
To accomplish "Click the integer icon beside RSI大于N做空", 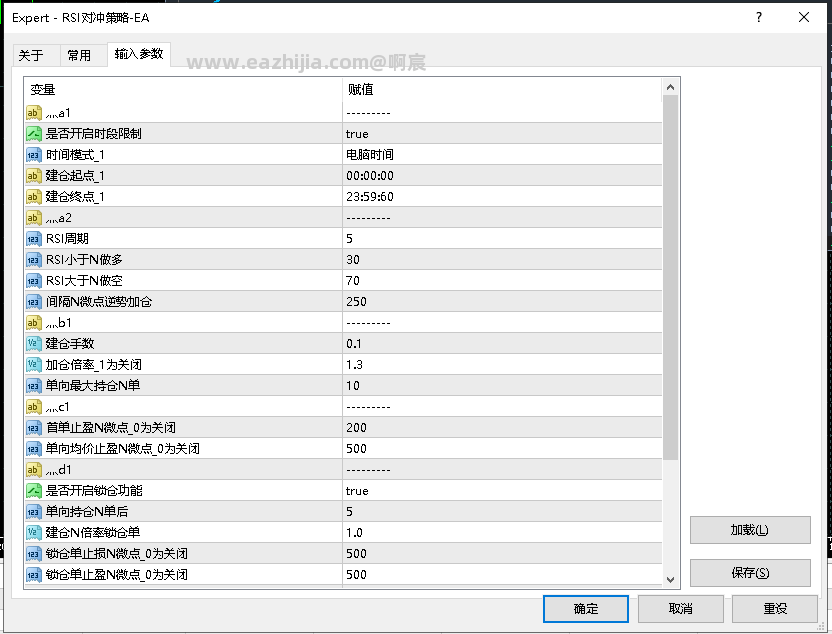I will point(33,281).
